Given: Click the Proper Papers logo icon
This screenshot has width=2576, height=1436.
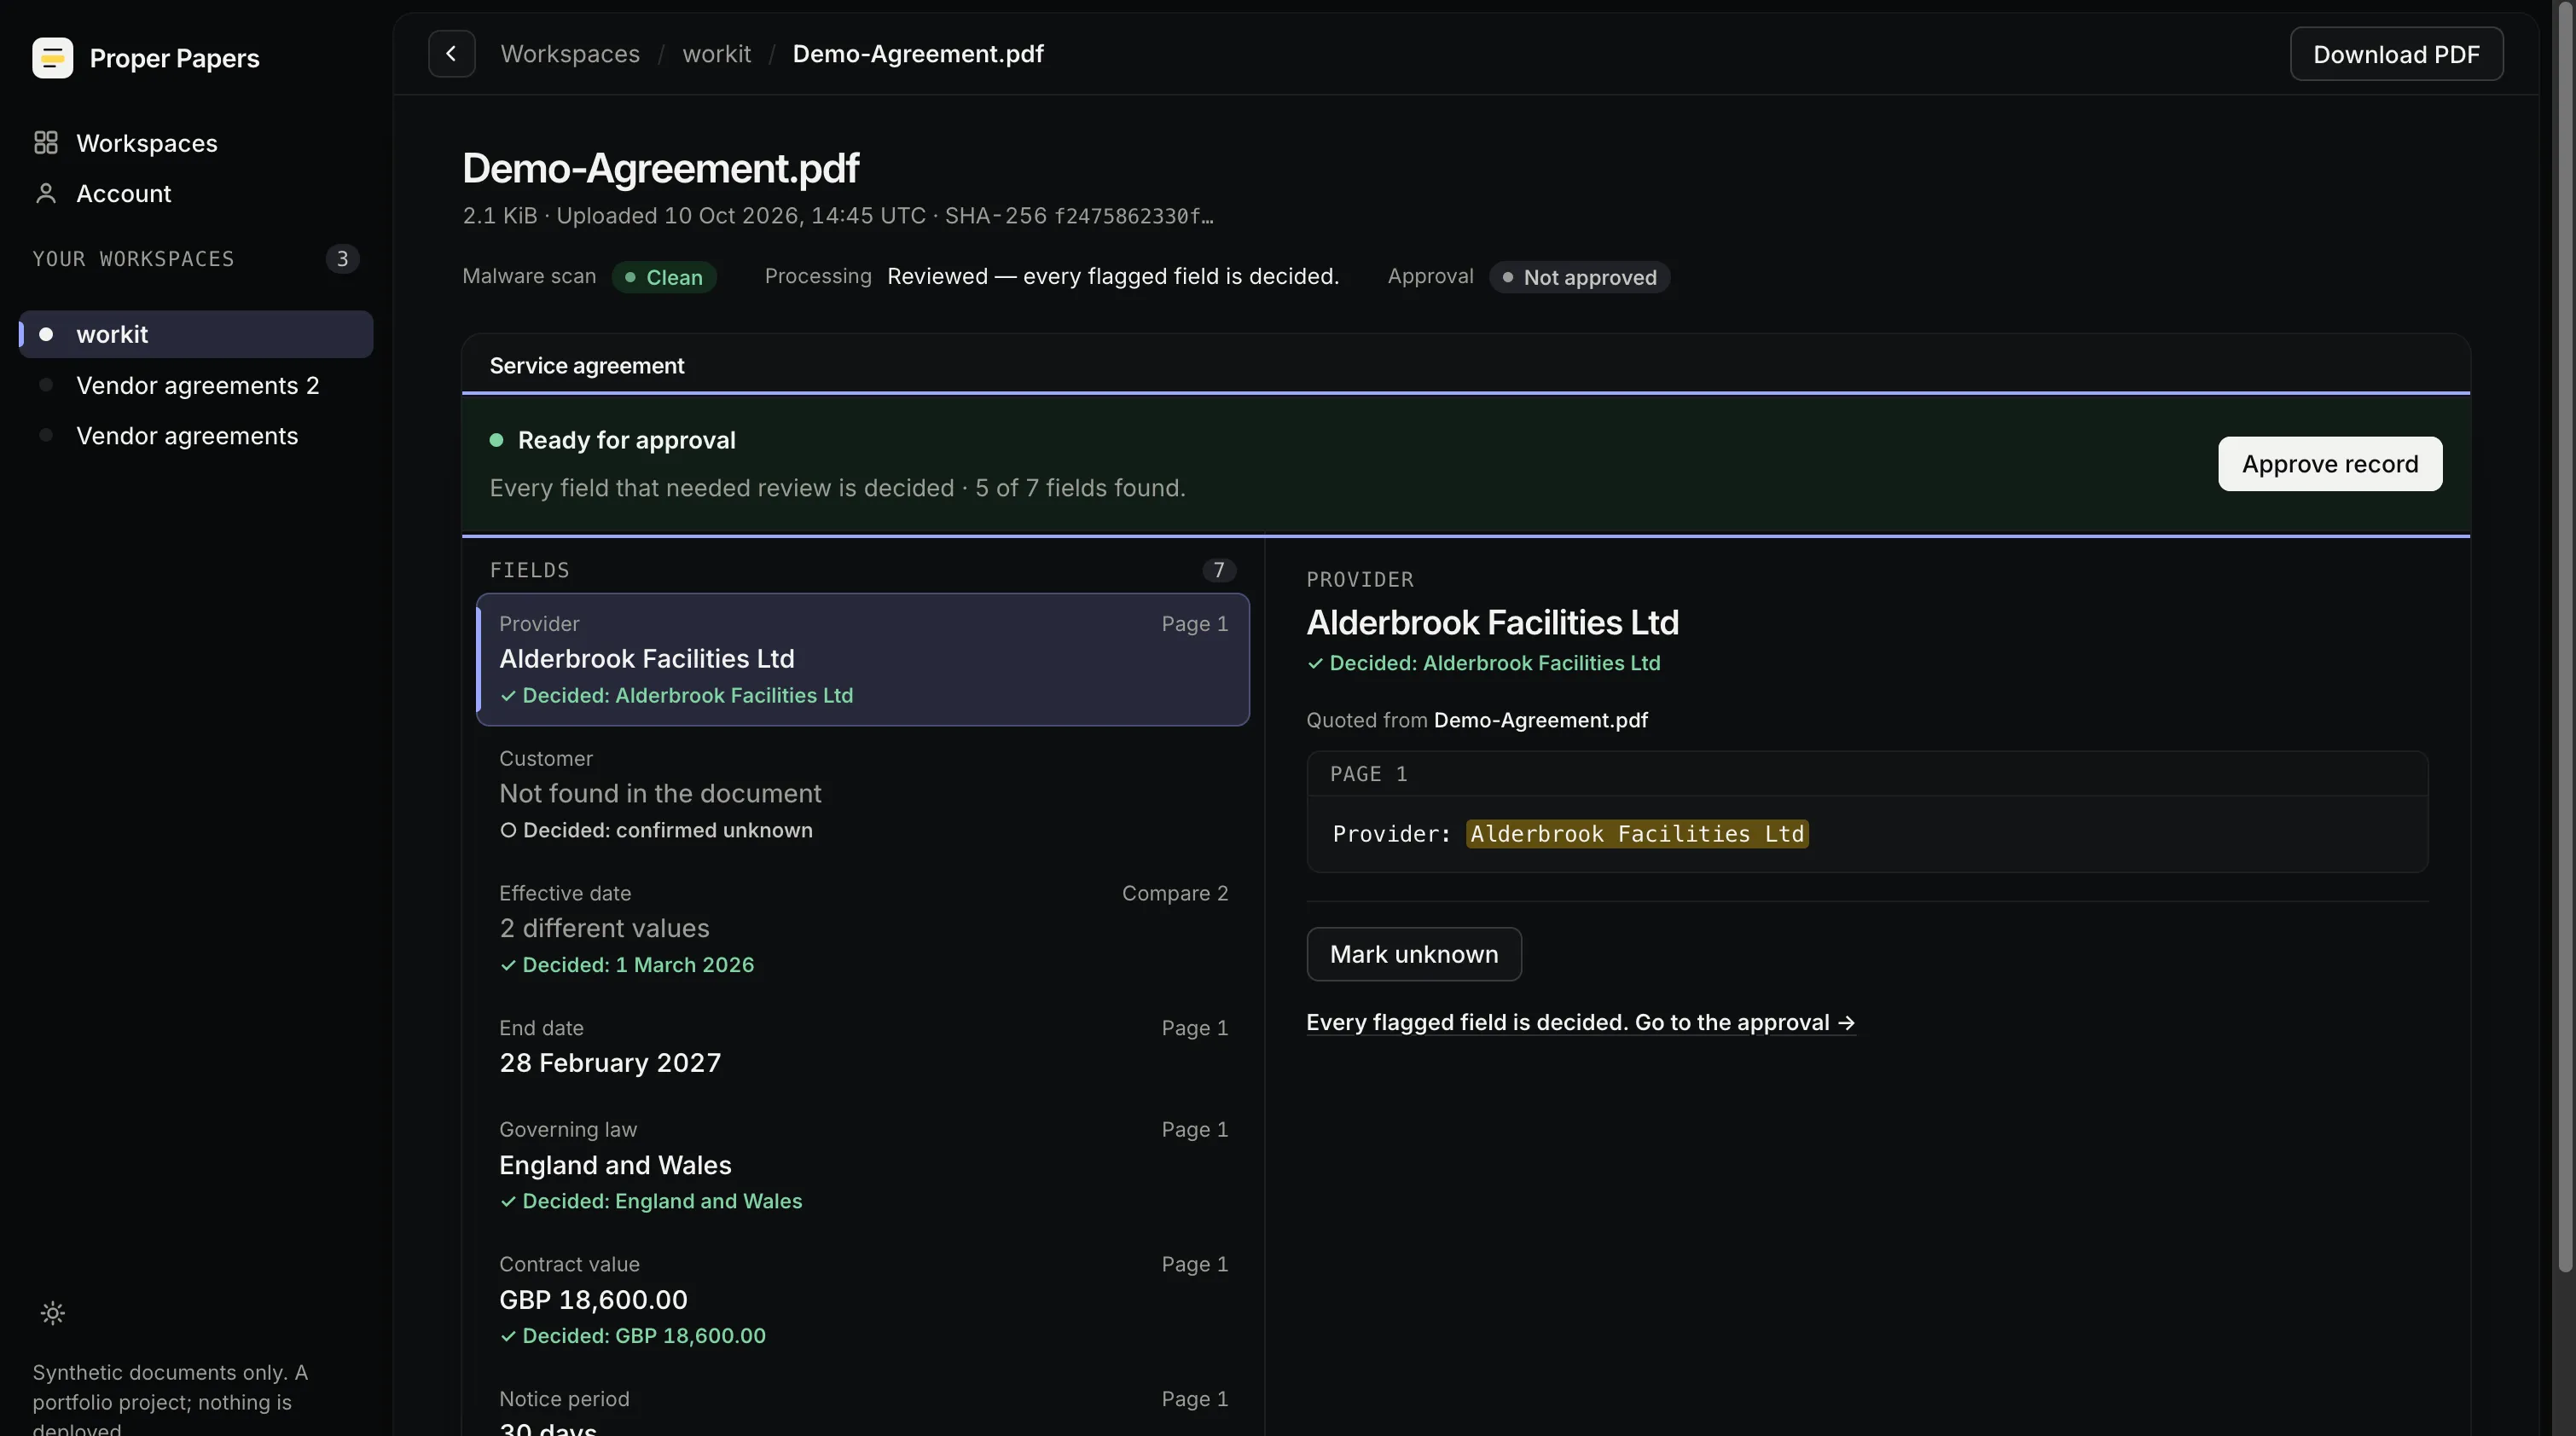Looking at the screenshot, I should point(52,58).
